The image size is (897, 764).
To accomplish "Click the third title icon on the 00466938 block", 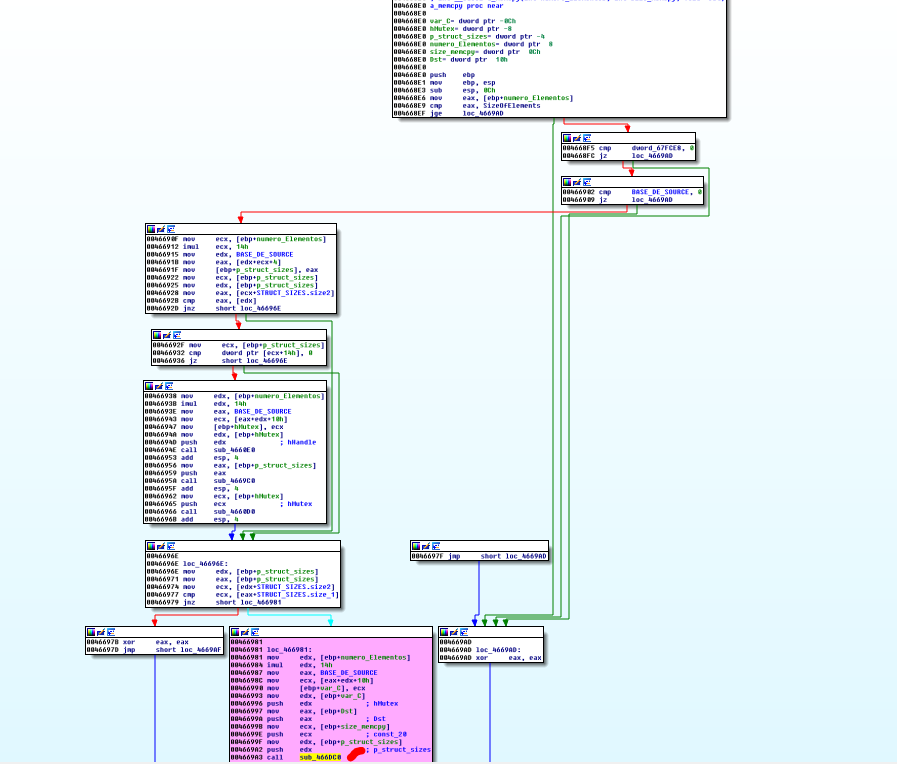I will pyautogui.click(x=170, y=386).
